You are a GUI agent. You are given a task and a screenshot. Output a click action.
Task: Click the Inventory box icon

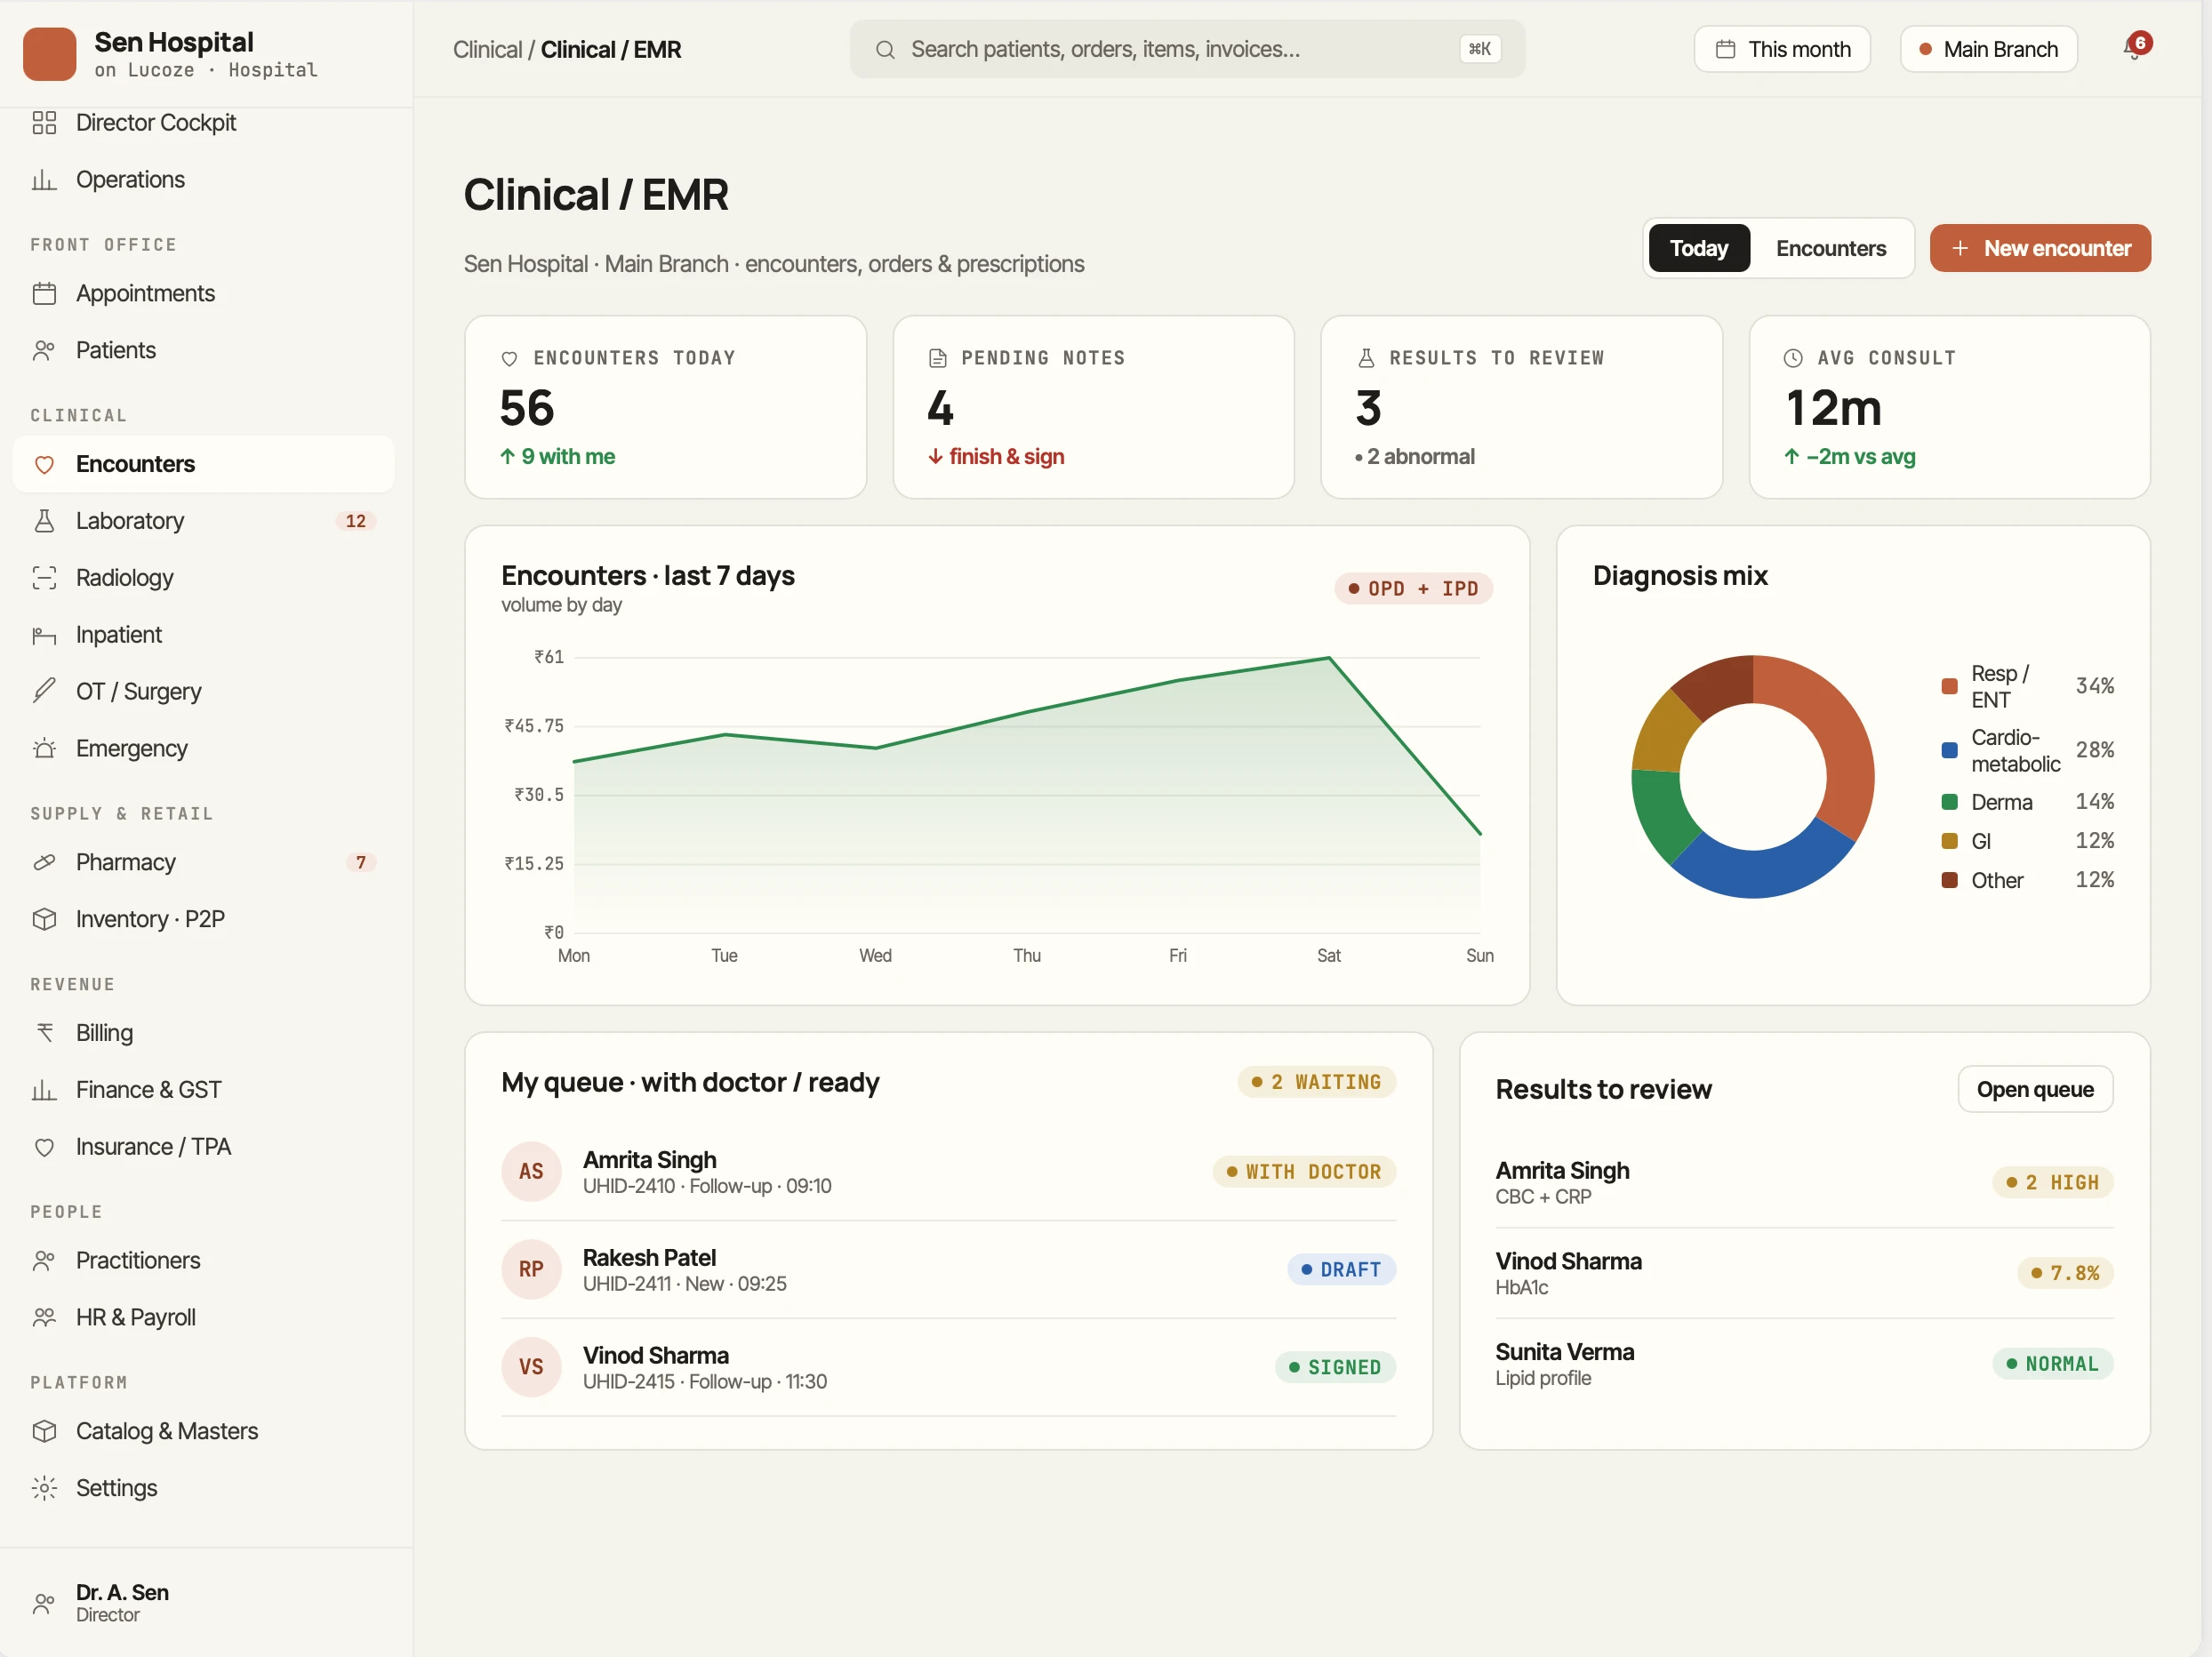click(x=44, y=920)
